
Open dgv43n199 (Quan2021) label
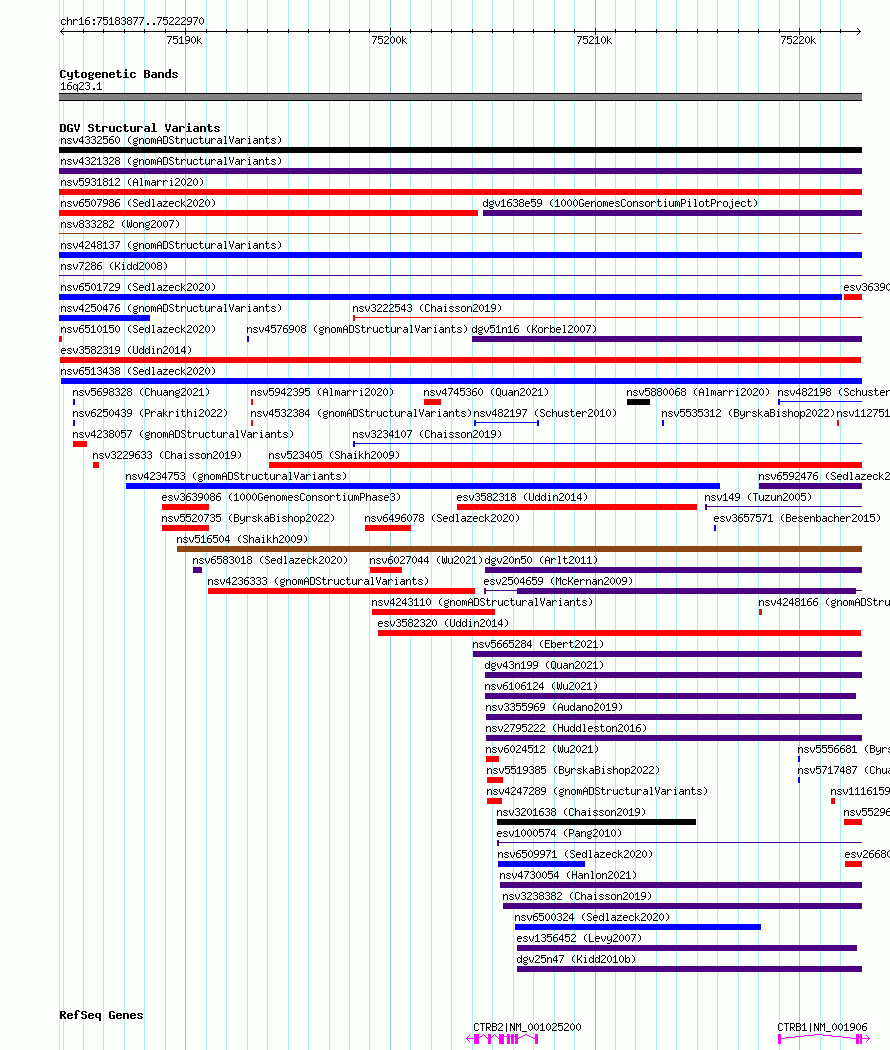[x=544, y=666]
